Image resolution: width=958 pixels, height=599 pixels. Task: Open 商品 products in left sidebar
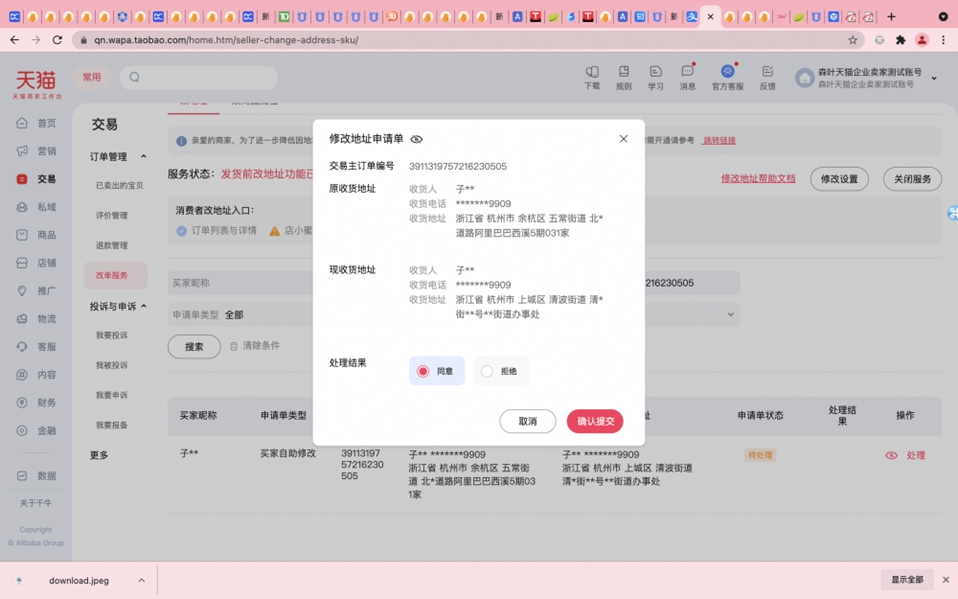(36, 235)
